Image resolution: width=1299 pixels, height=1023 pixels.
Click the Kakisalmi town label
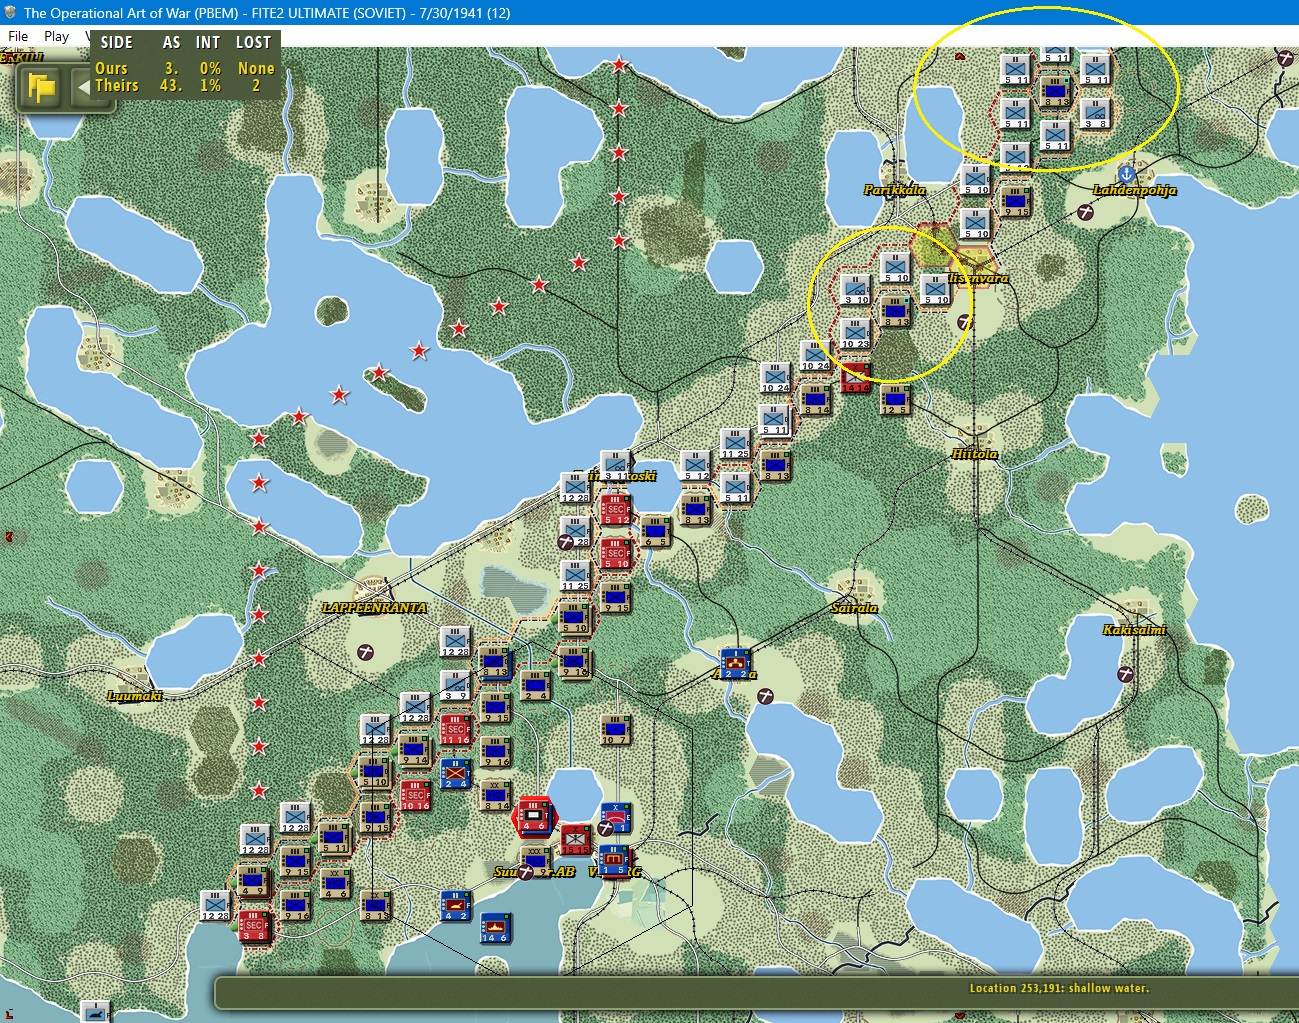pyautogui.click(x=1134, y=630)
